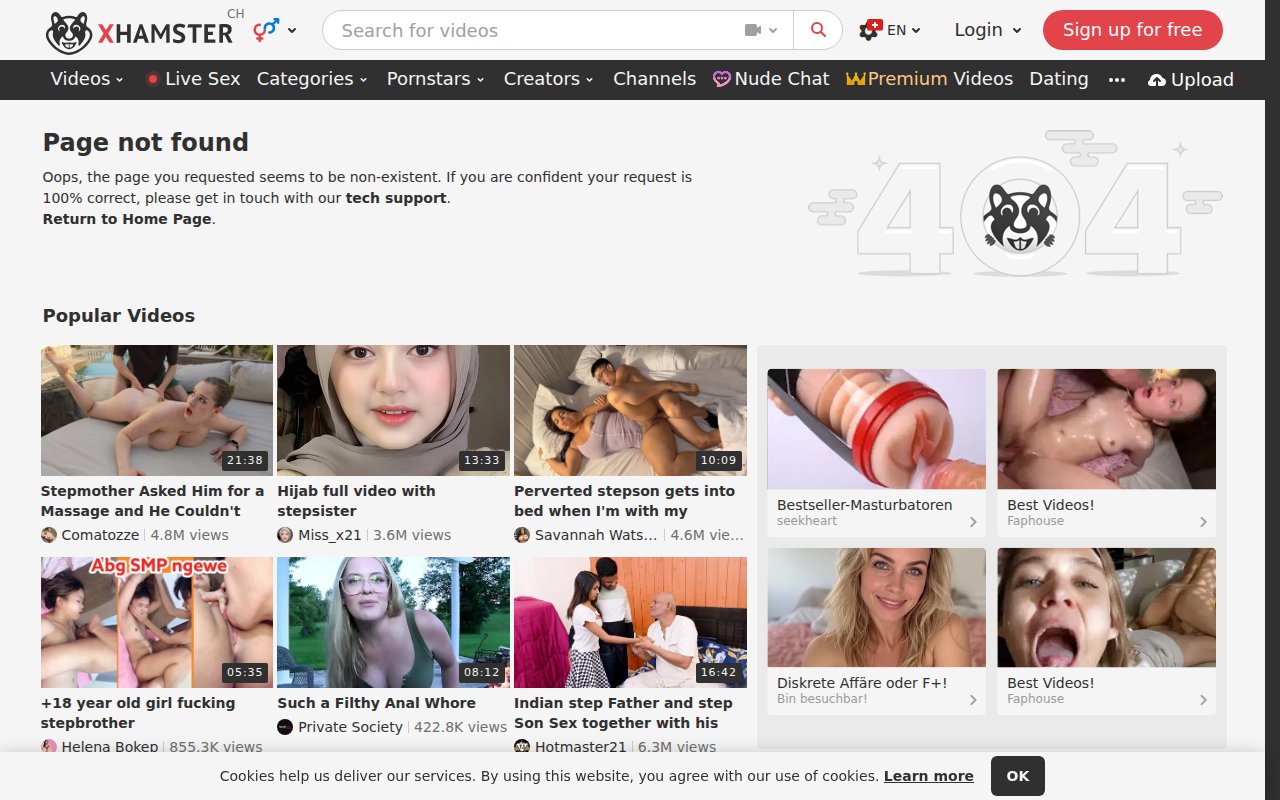Select Channels in the navigation menu
The height and width of the screenshot is (800, 1280).
point(654,79)
